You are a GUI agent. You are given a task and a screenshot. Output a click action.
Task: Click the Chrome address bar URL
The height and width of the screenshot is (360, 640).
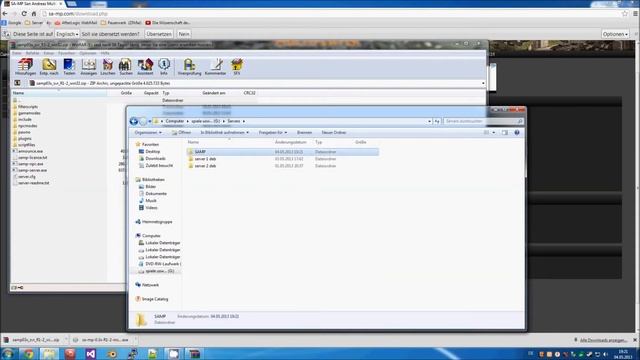[78, 13]
